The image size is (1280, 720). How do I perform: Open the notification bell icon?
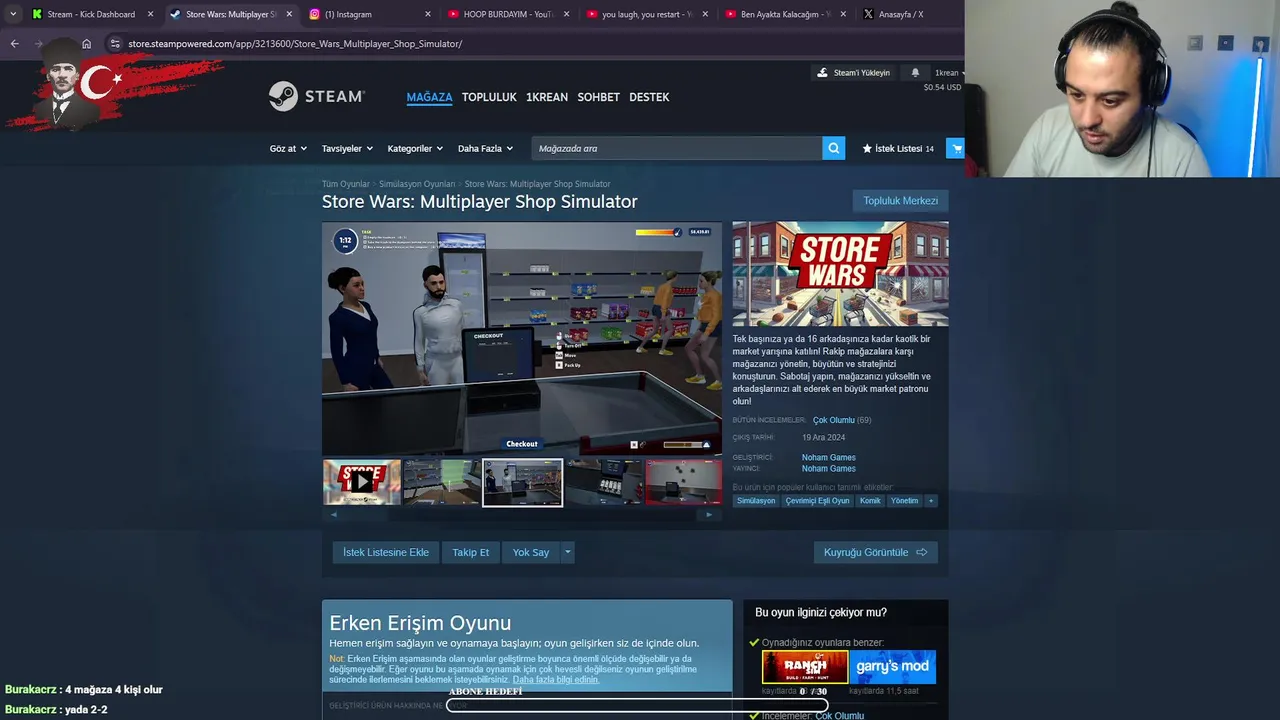coord(915,73)
